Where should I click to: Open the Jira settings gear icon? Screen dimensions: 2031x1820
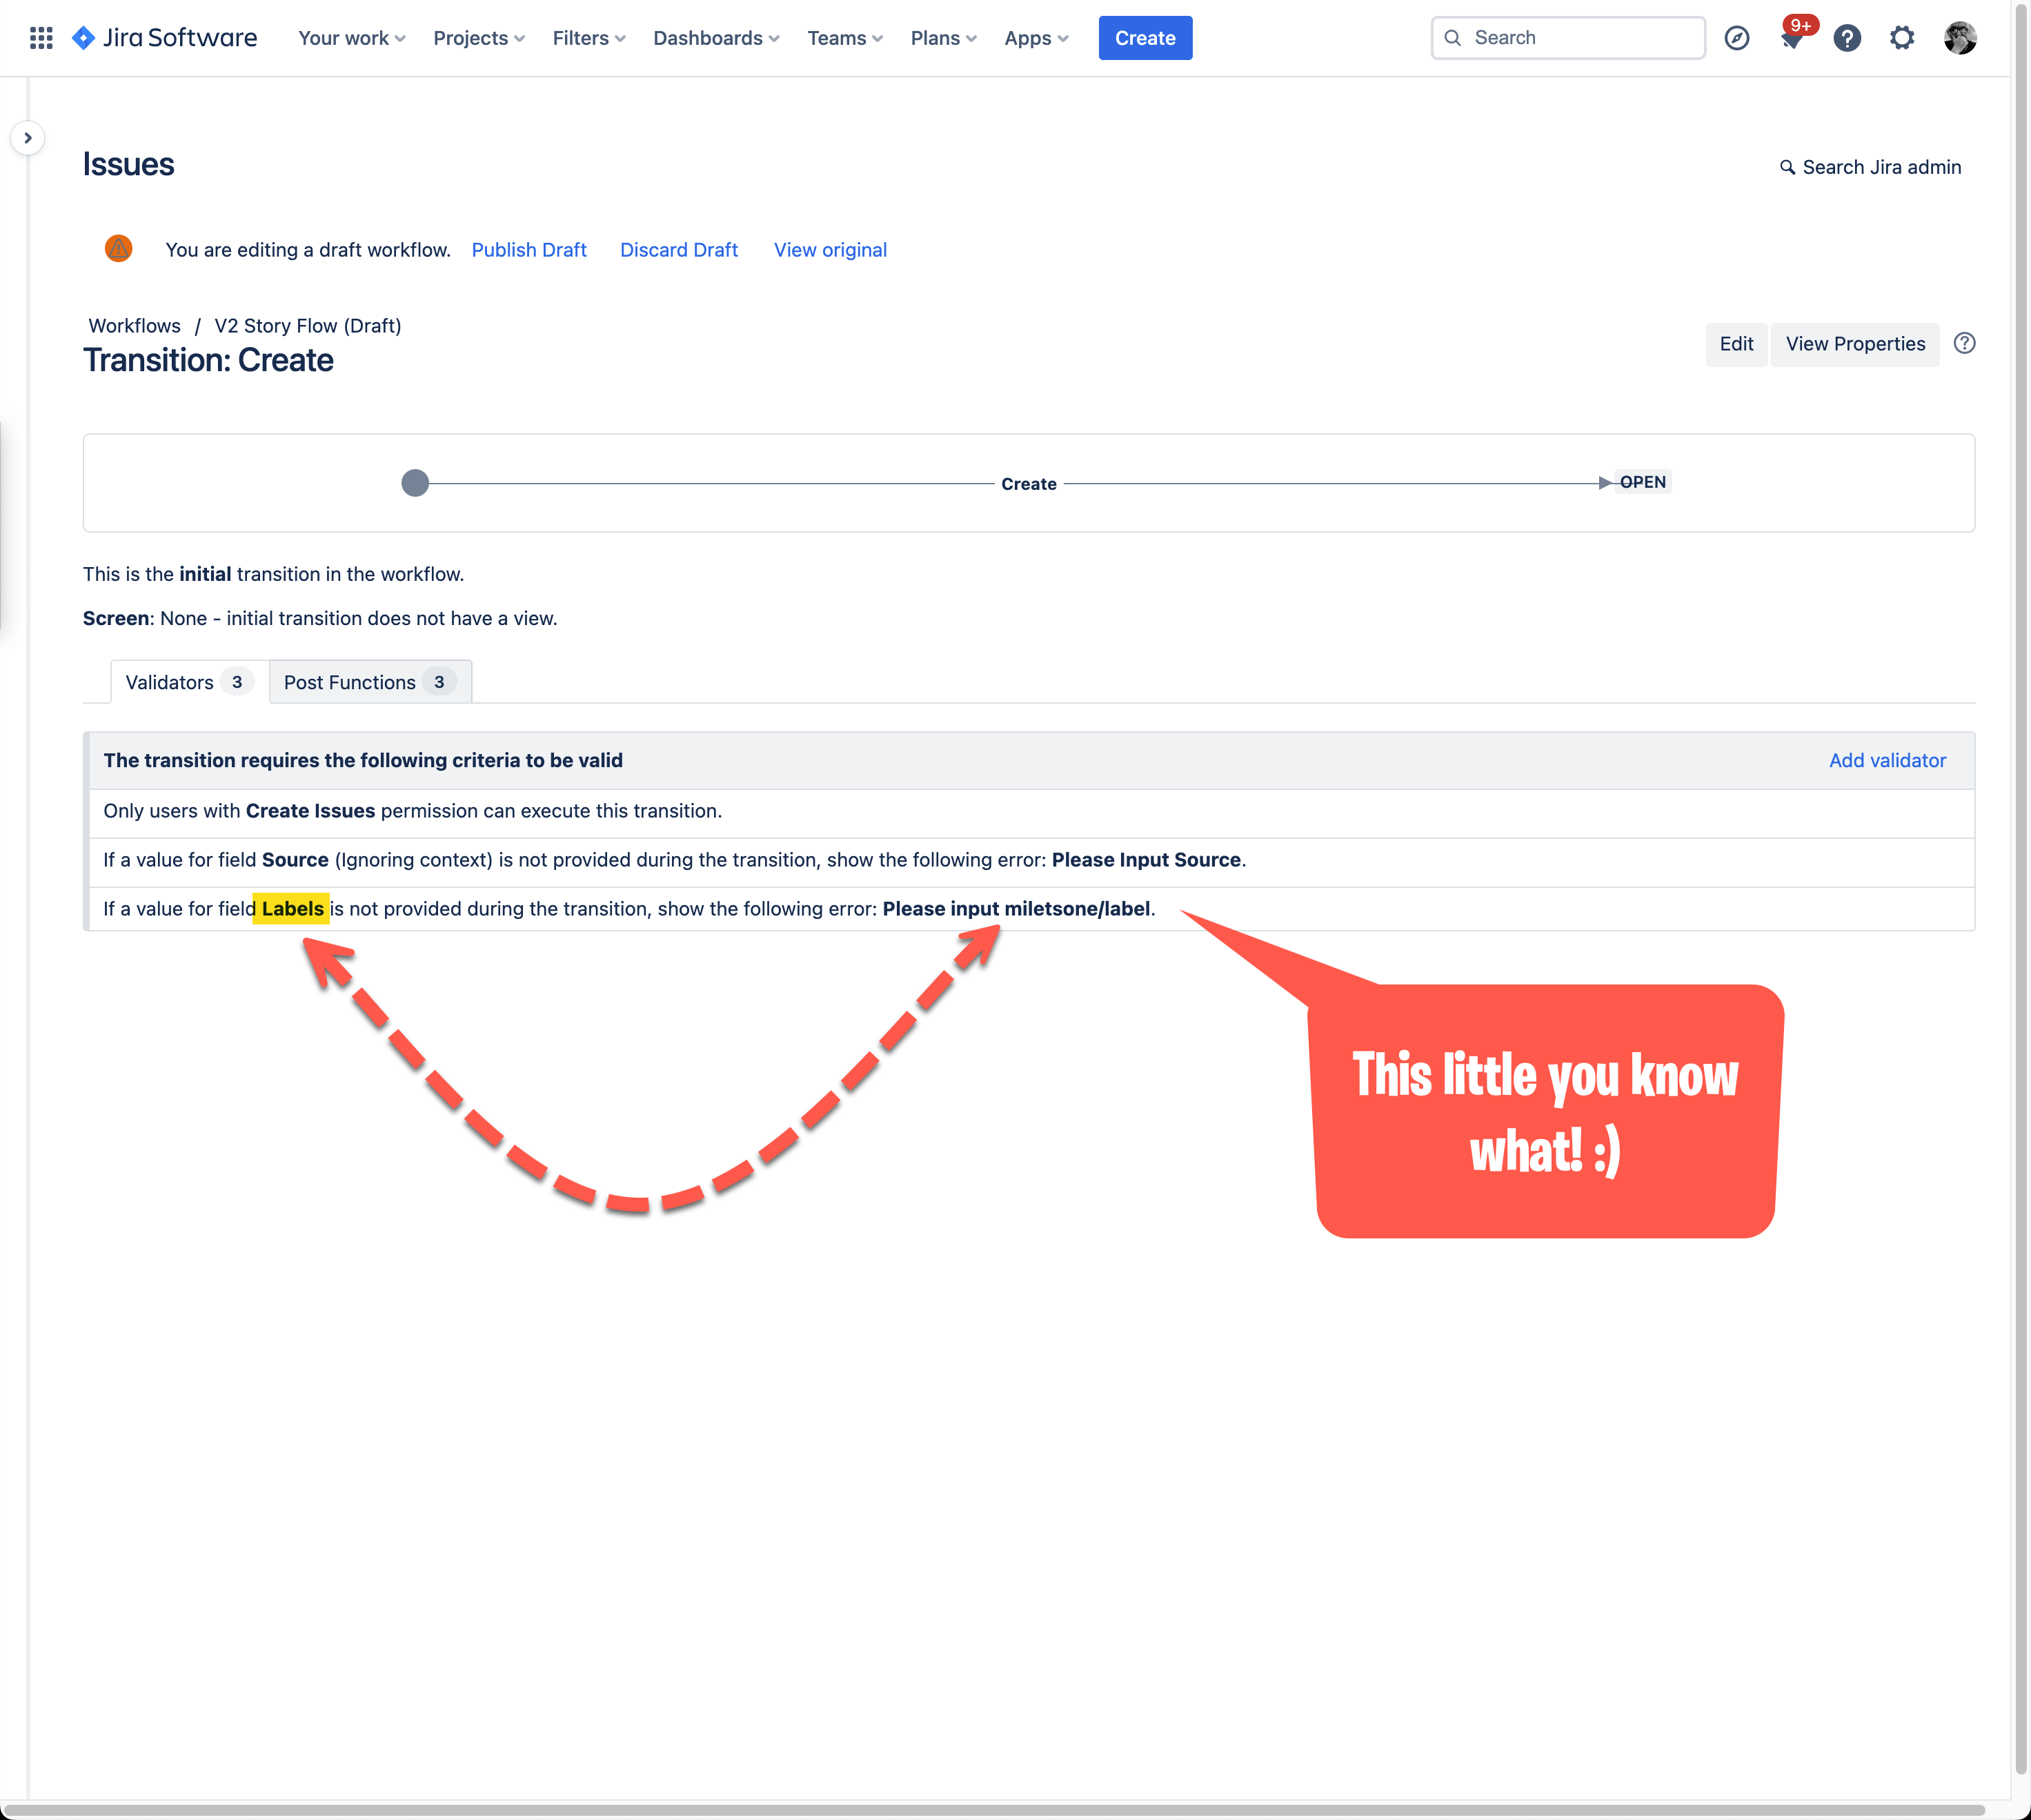1903,38
